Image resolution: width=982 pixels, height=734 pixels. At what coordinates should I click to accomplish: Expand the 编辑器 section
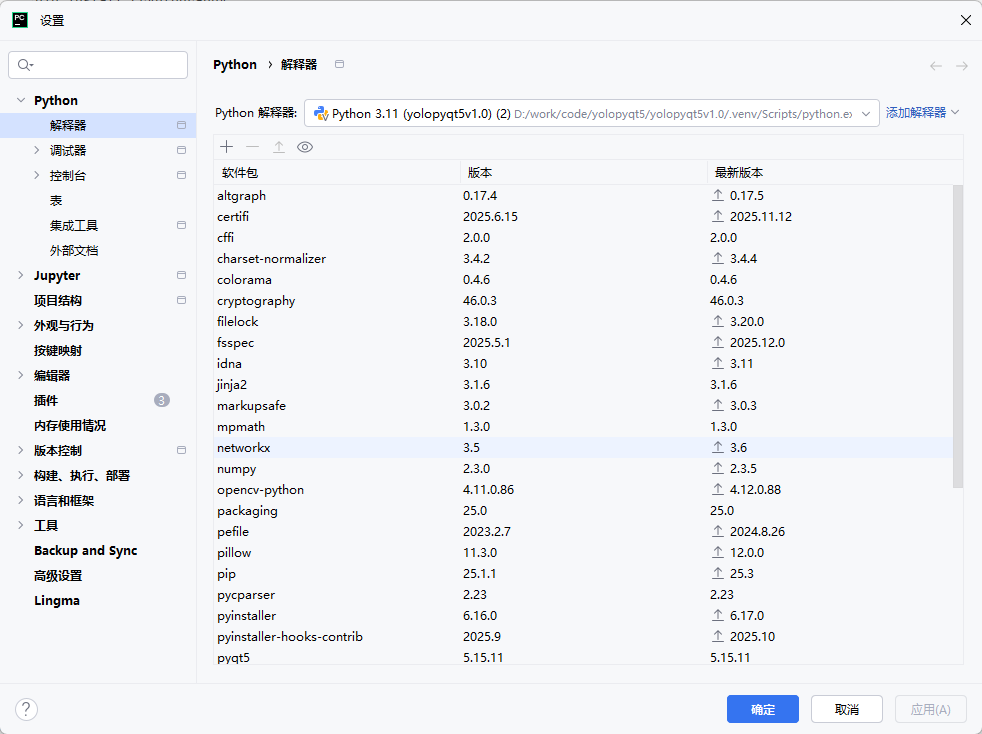(21, 375)
